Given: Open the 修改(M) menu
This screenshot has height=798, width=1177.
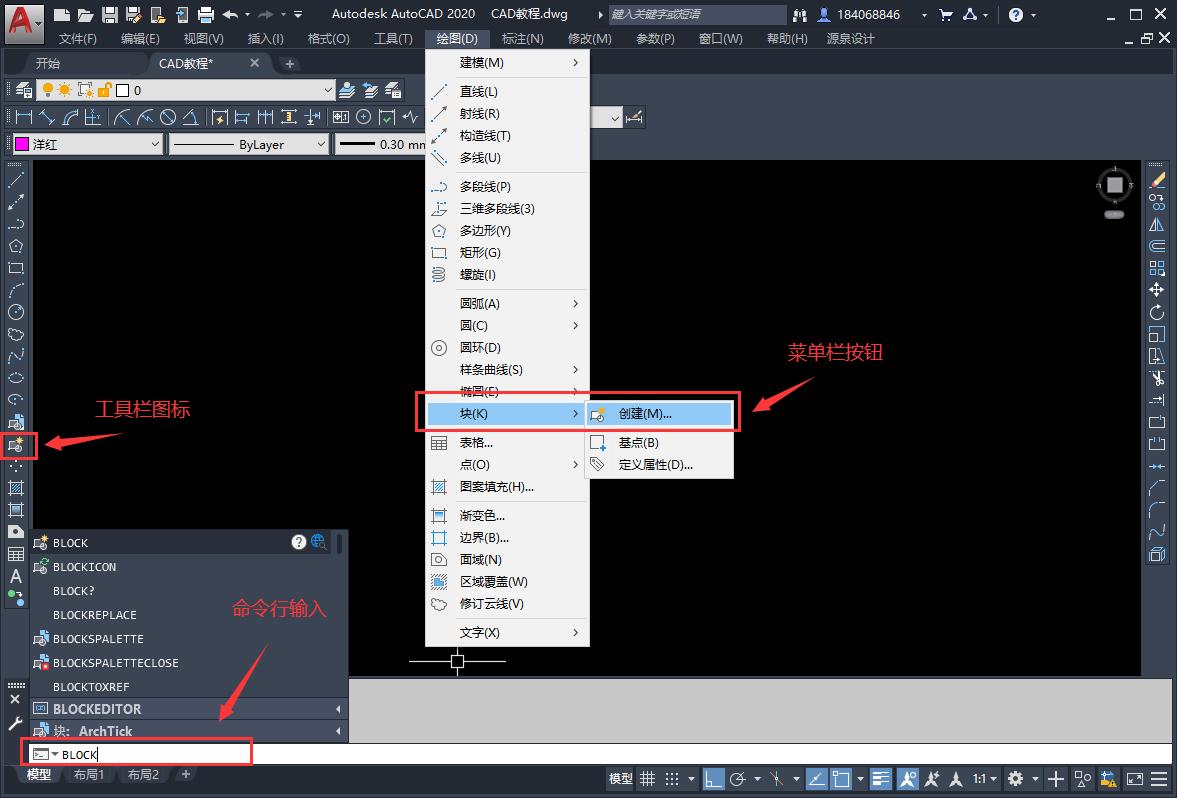Looking at the screenshot, I should (x=589, y=38).
